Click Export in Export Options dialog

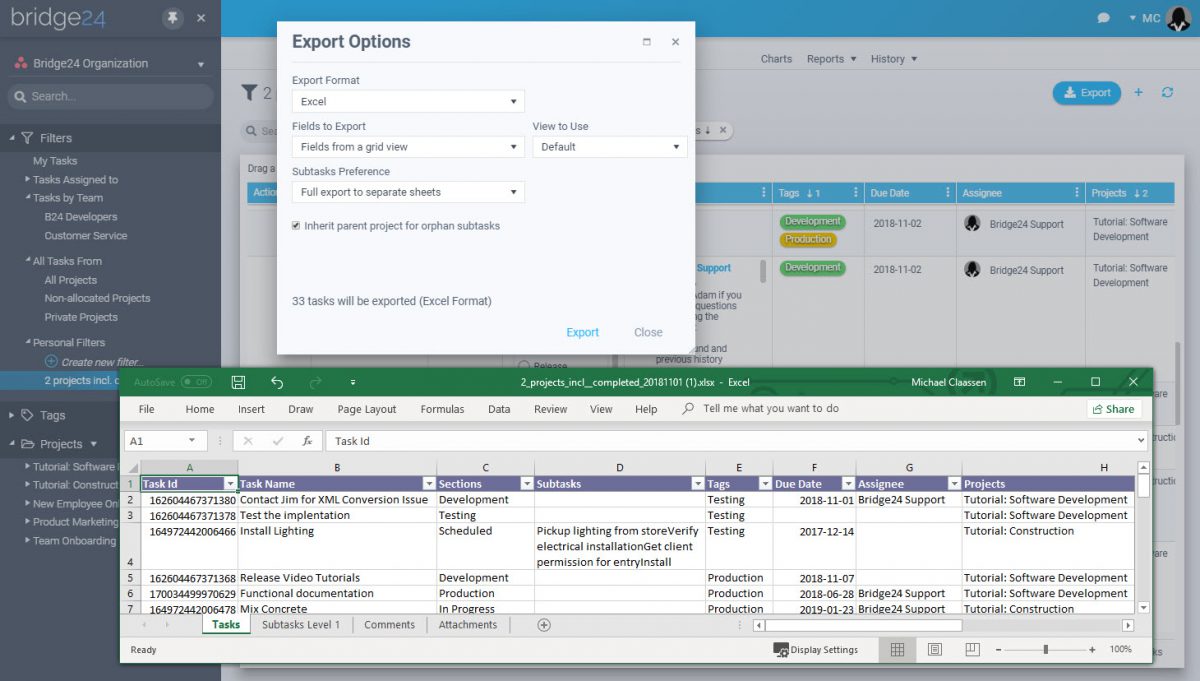(x=583, y=333)
